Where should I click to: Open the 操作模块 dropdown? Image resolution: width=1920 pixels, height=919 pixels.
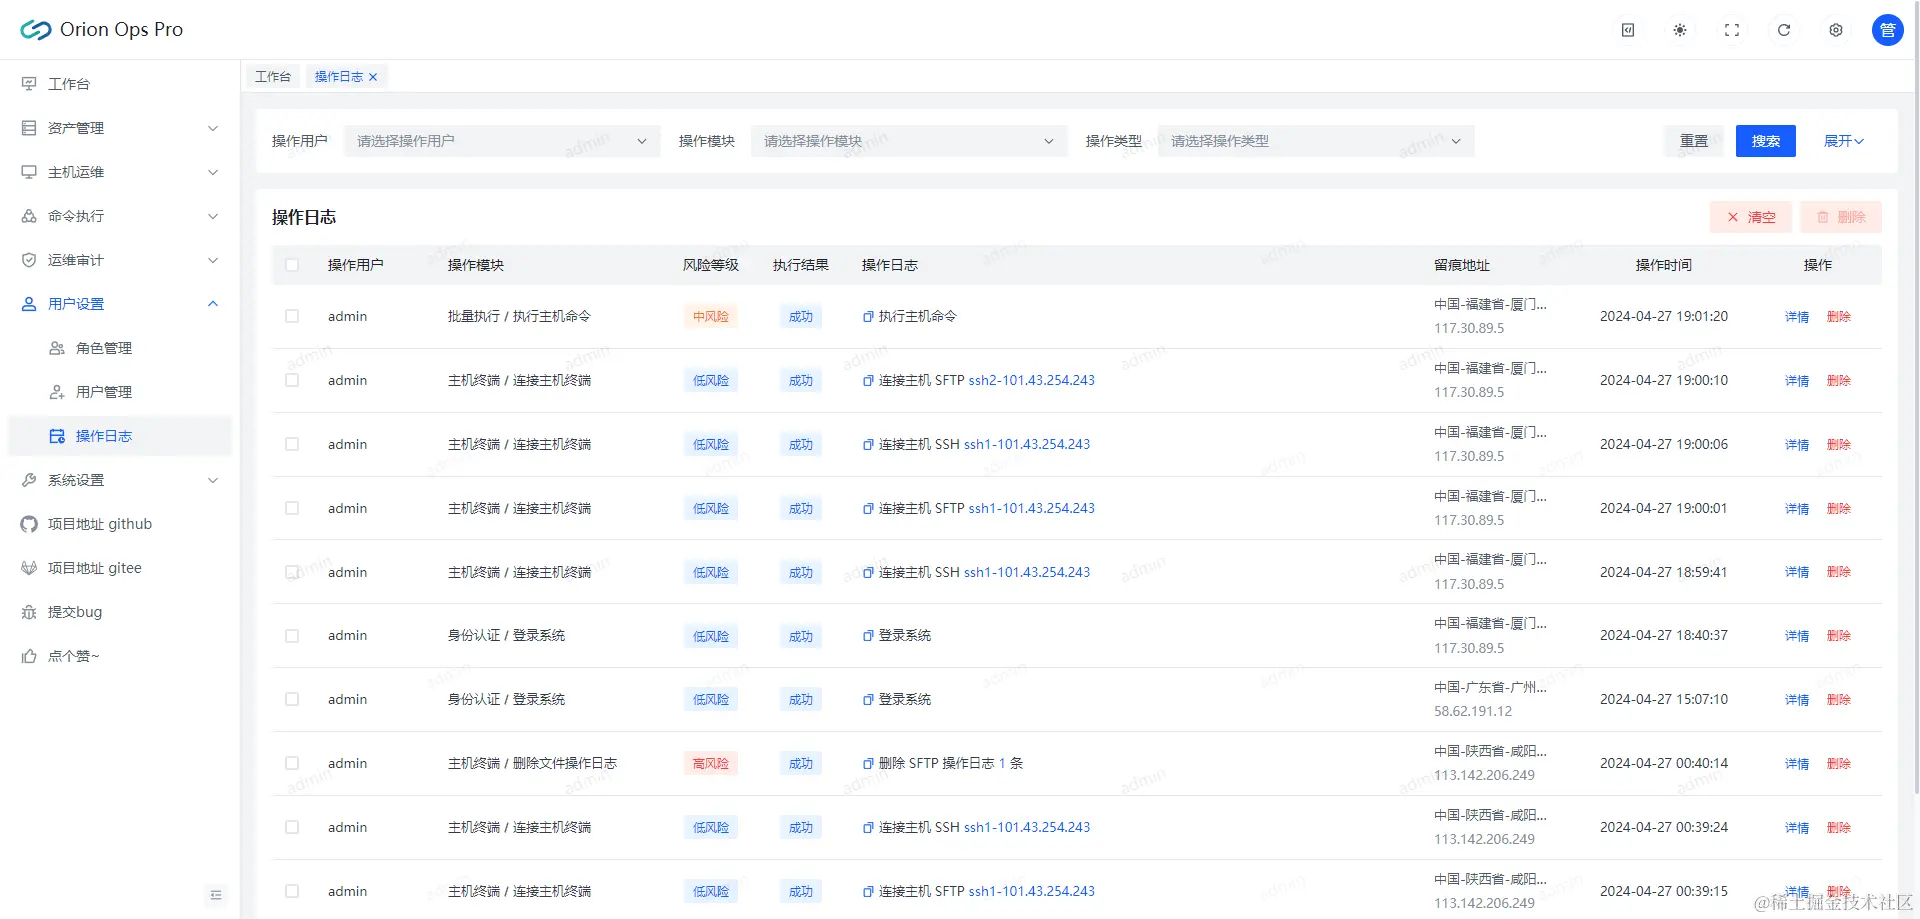coord(909,141)
